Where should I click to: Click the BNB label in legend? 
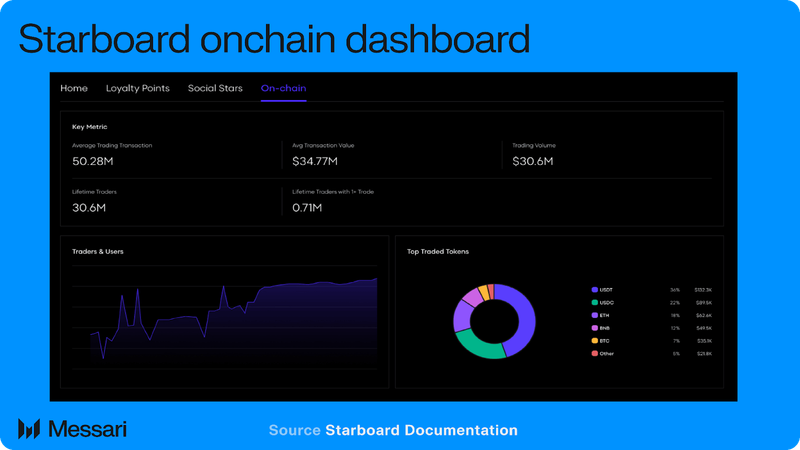pos(605,328)
